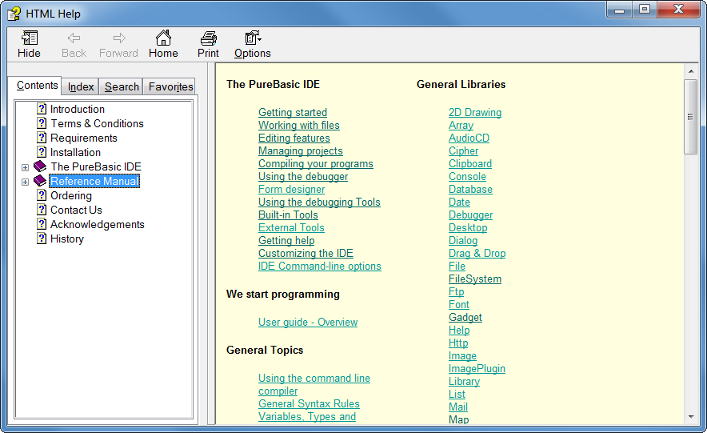This screenshot has width=707, height=433.
Task: Select History in the contents tree
Action: (x=67, y=239)
